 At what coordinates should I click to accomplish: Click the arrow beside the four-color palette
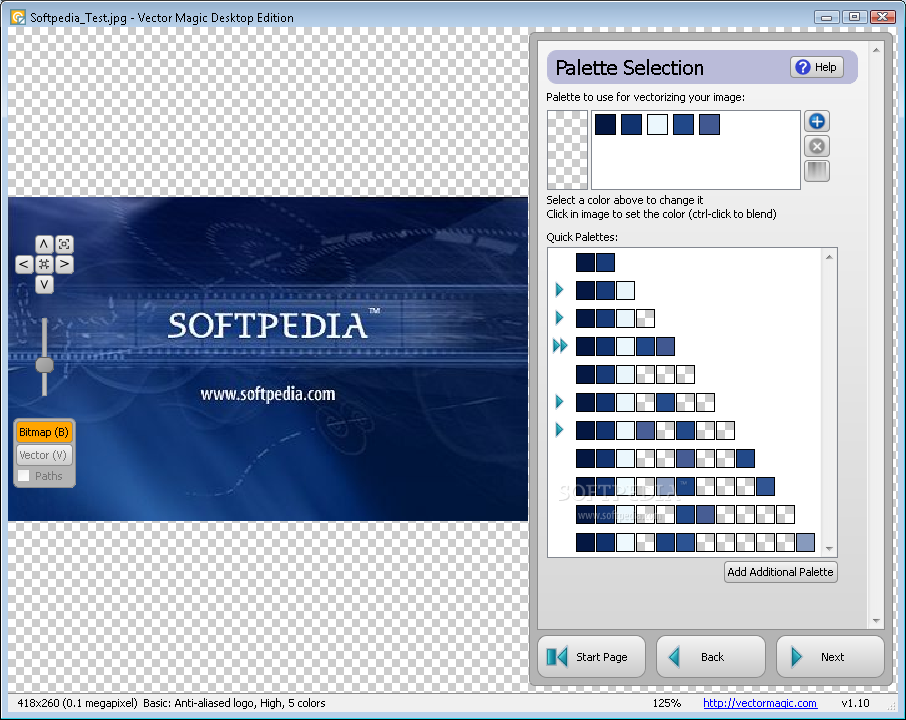click(559, 317)
